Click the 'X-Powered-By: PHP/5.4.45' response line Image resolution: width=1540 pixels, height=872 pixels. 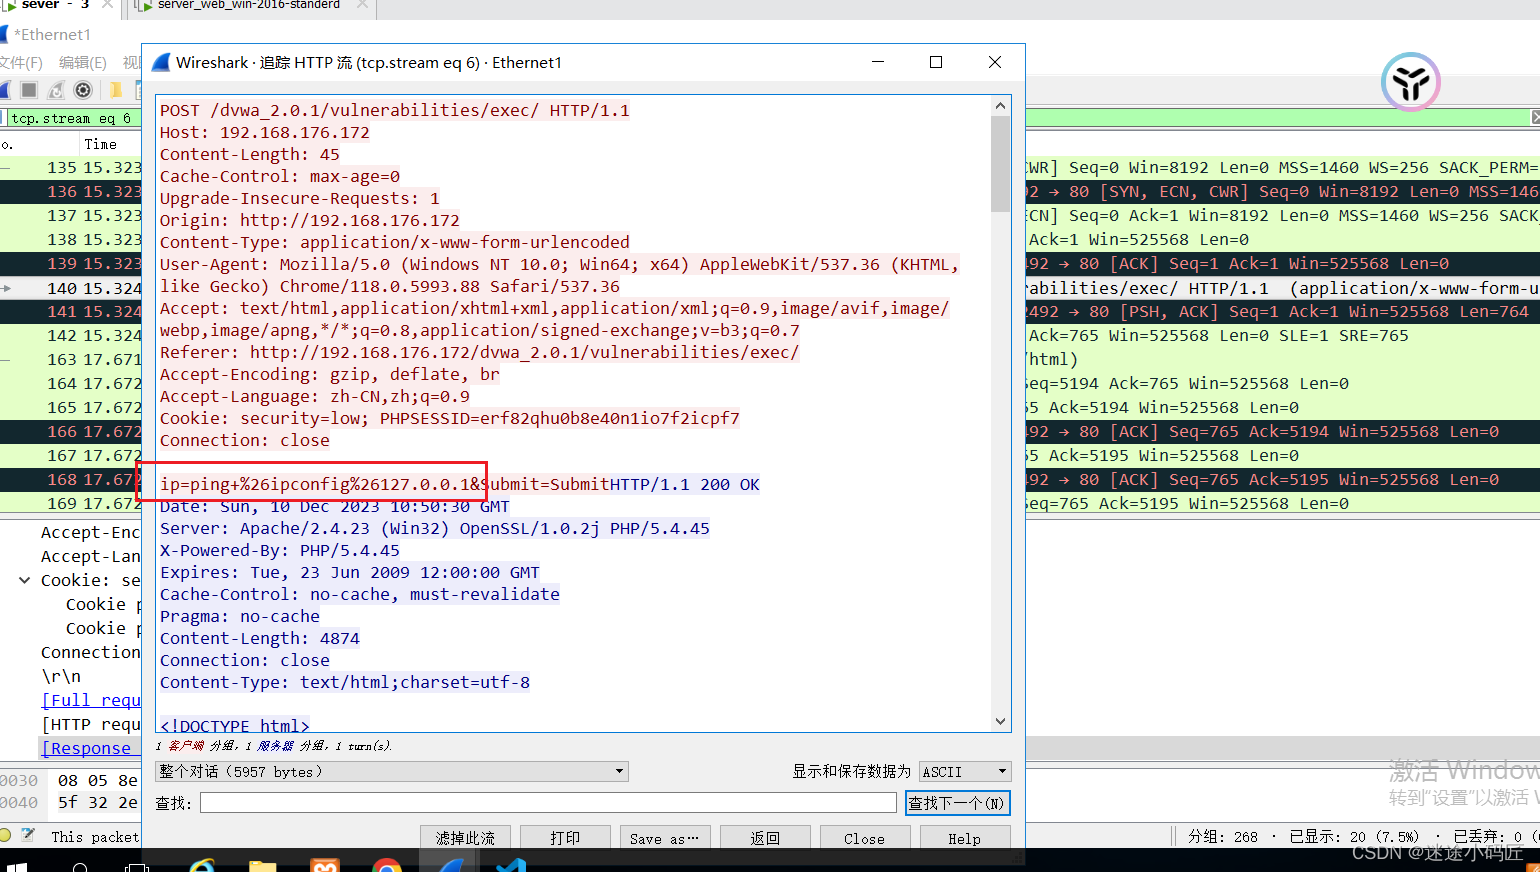click(x=280, y=550)
